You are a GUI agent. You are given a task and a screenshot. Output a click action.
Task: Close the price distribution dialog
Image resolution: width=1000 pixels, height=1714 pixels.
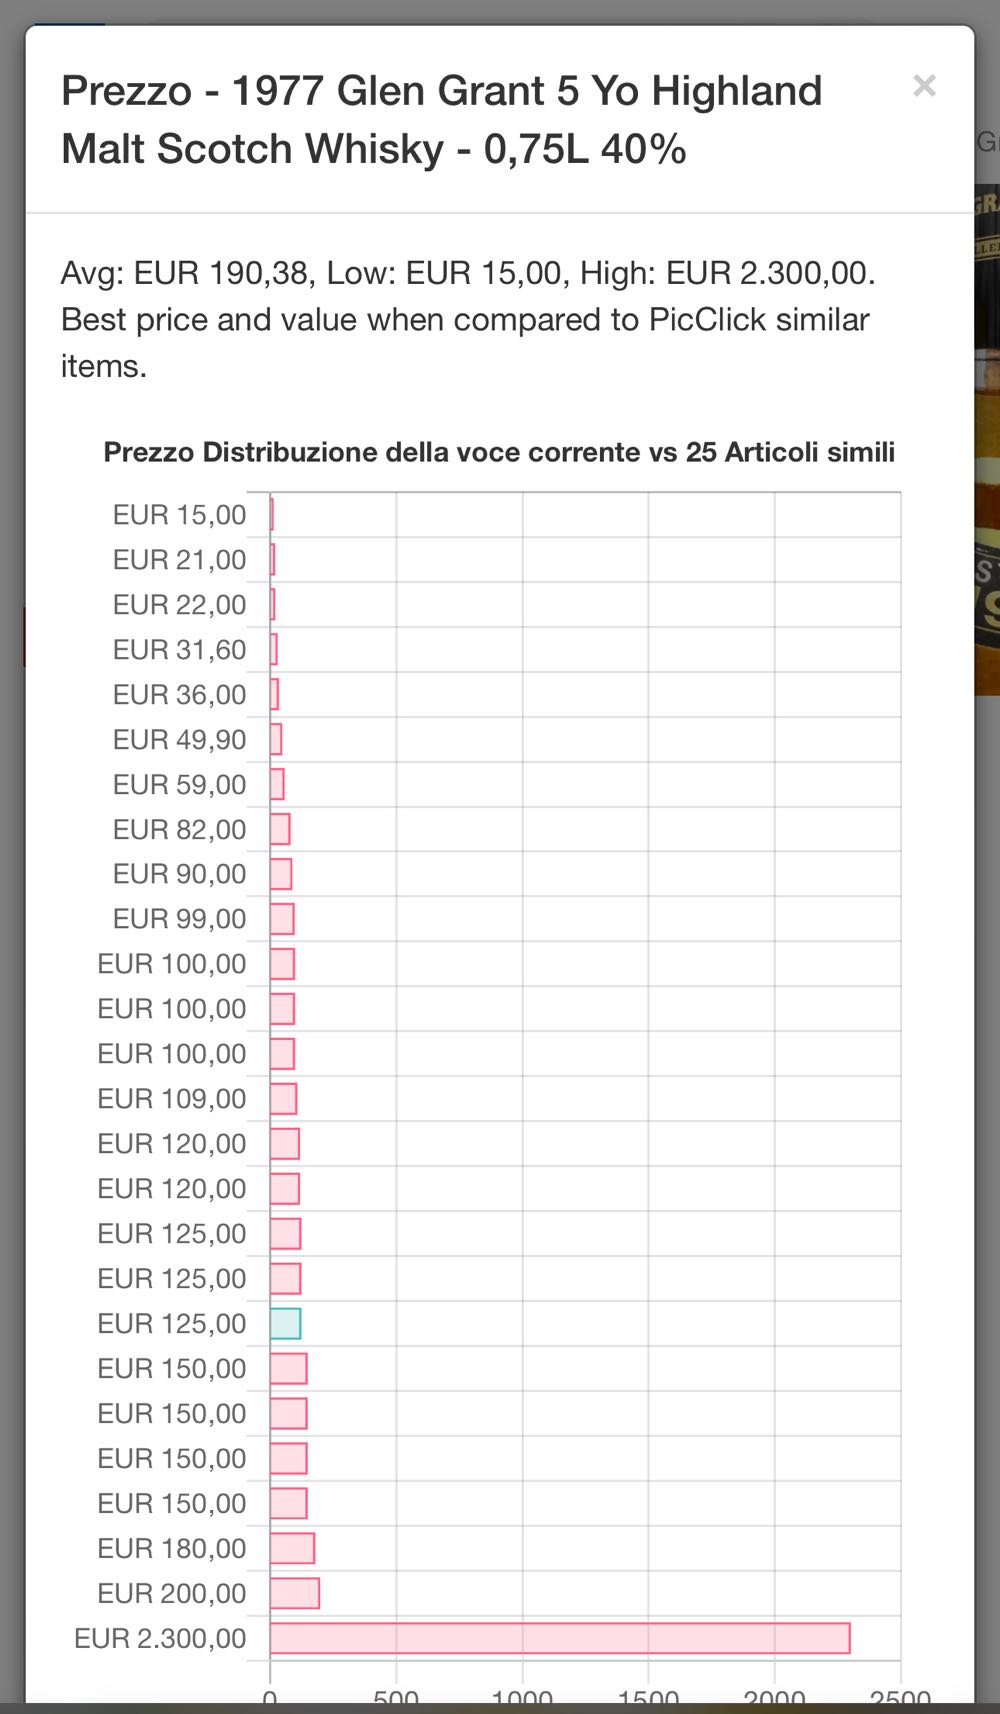(x=924, y=87)
